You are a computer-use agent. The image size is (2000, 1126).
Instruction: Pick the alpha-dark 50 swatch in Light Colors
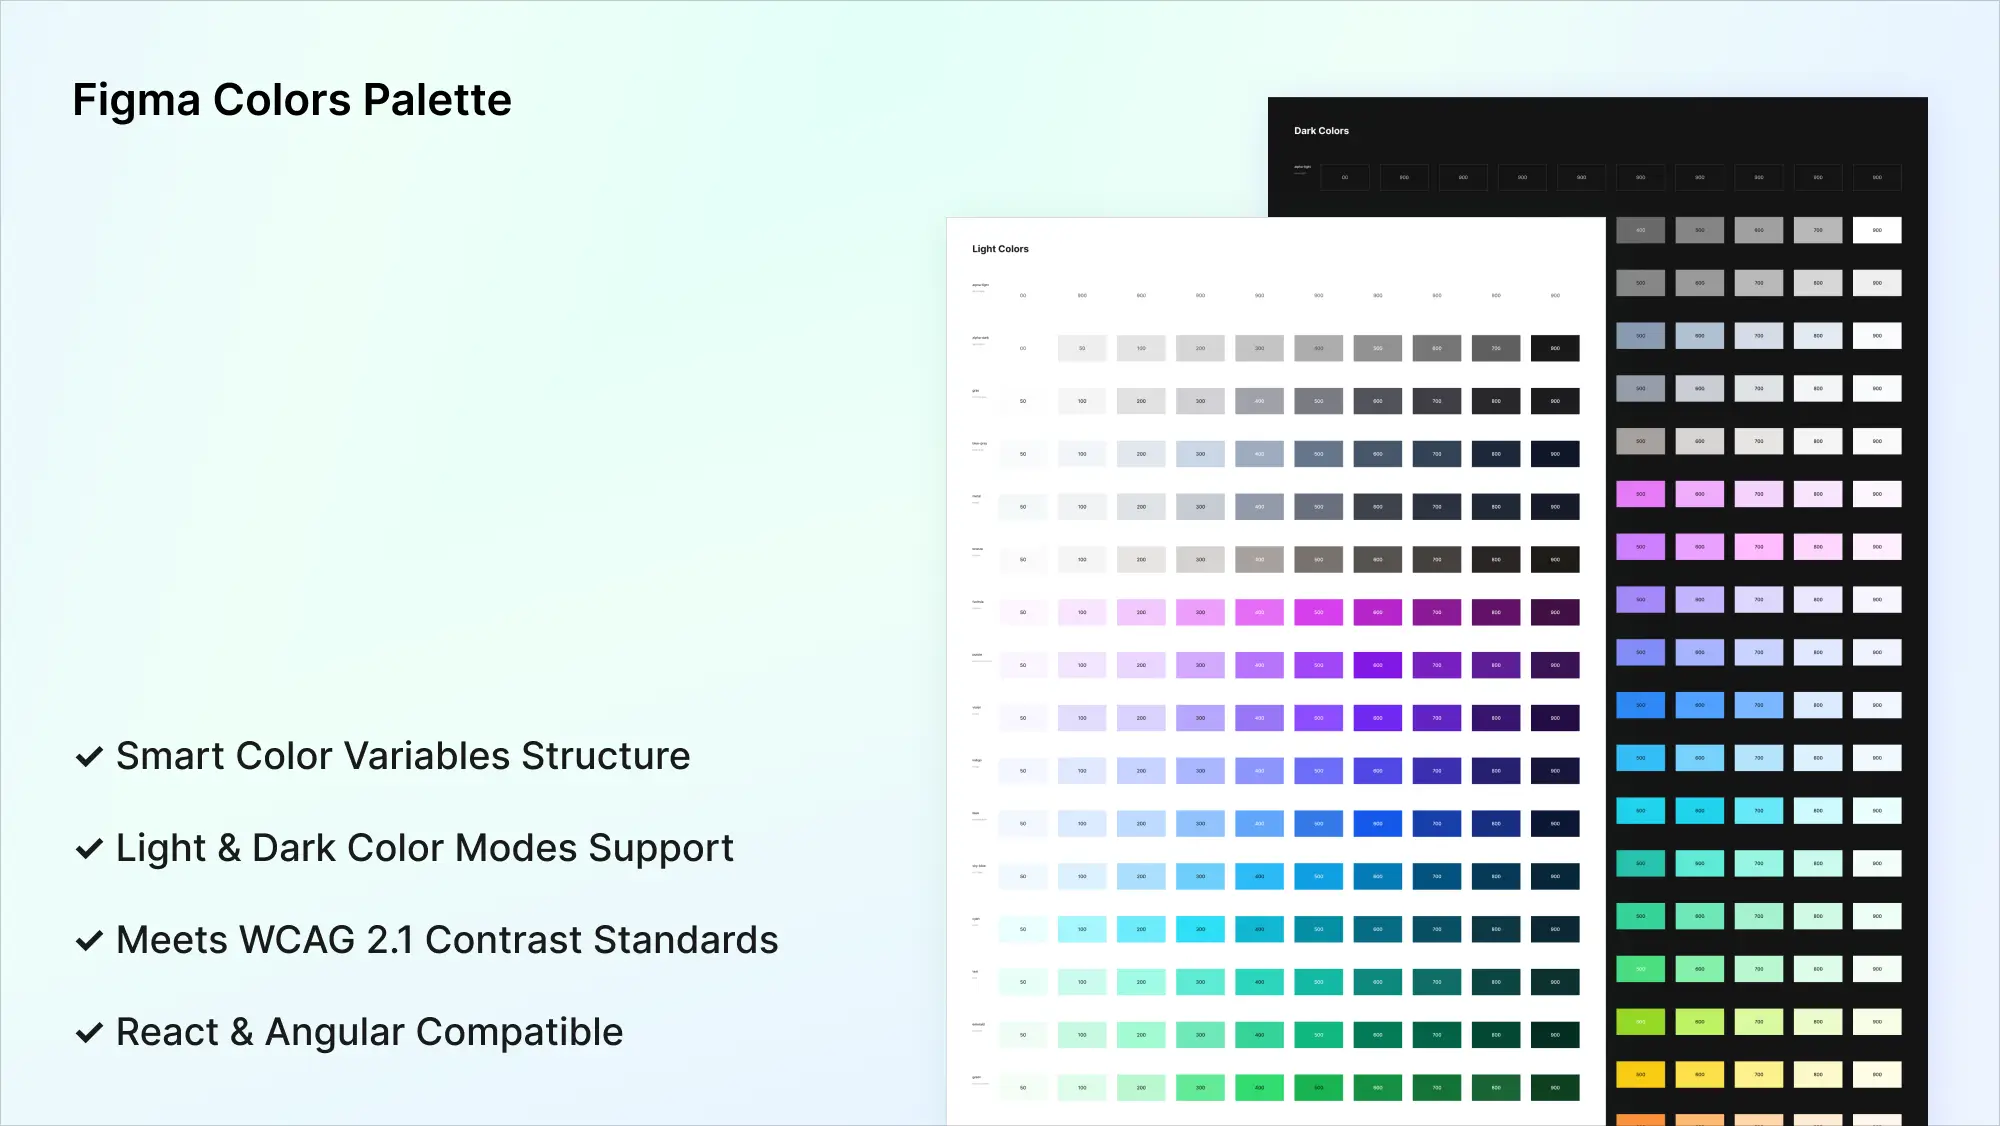click(x=1082, y=348)
